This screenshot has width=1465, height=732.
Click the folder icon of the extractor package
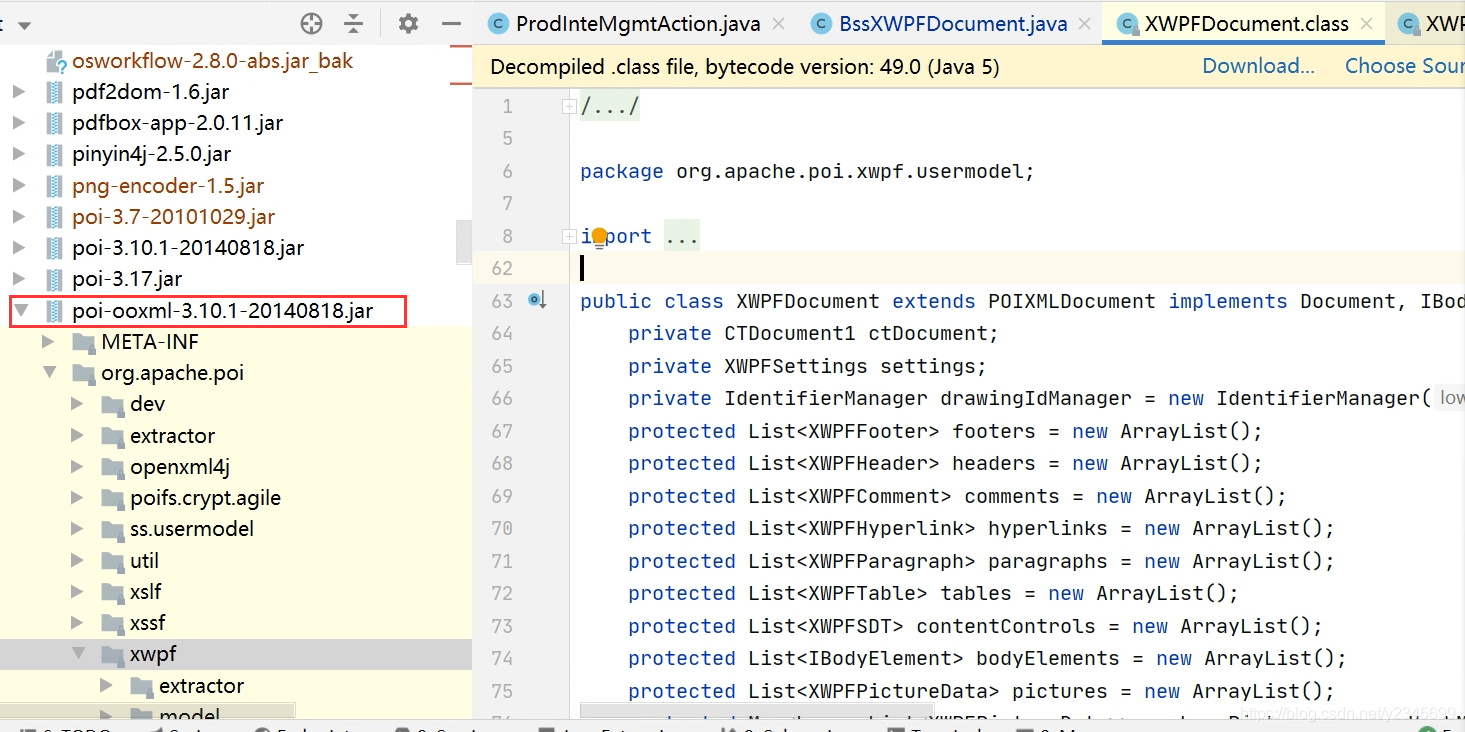(x=110, y=436)
